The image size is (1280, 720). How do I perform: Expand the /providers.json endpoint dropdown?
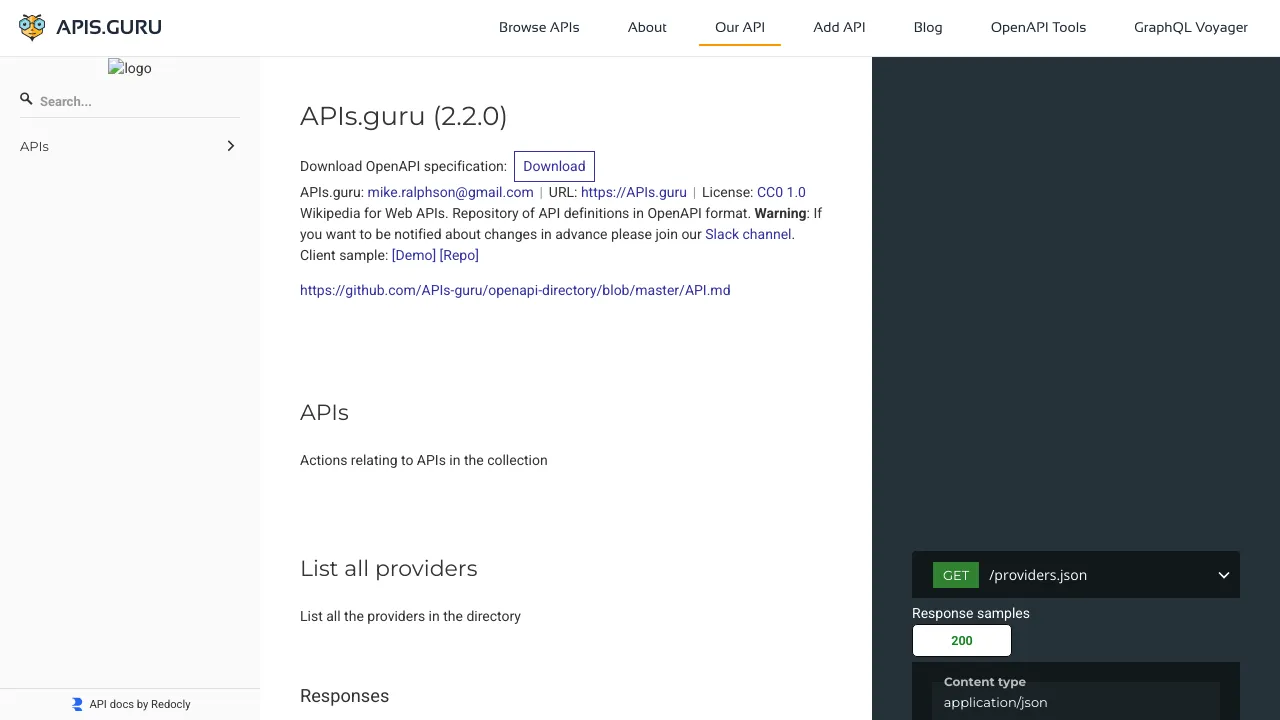point(1223,575)
